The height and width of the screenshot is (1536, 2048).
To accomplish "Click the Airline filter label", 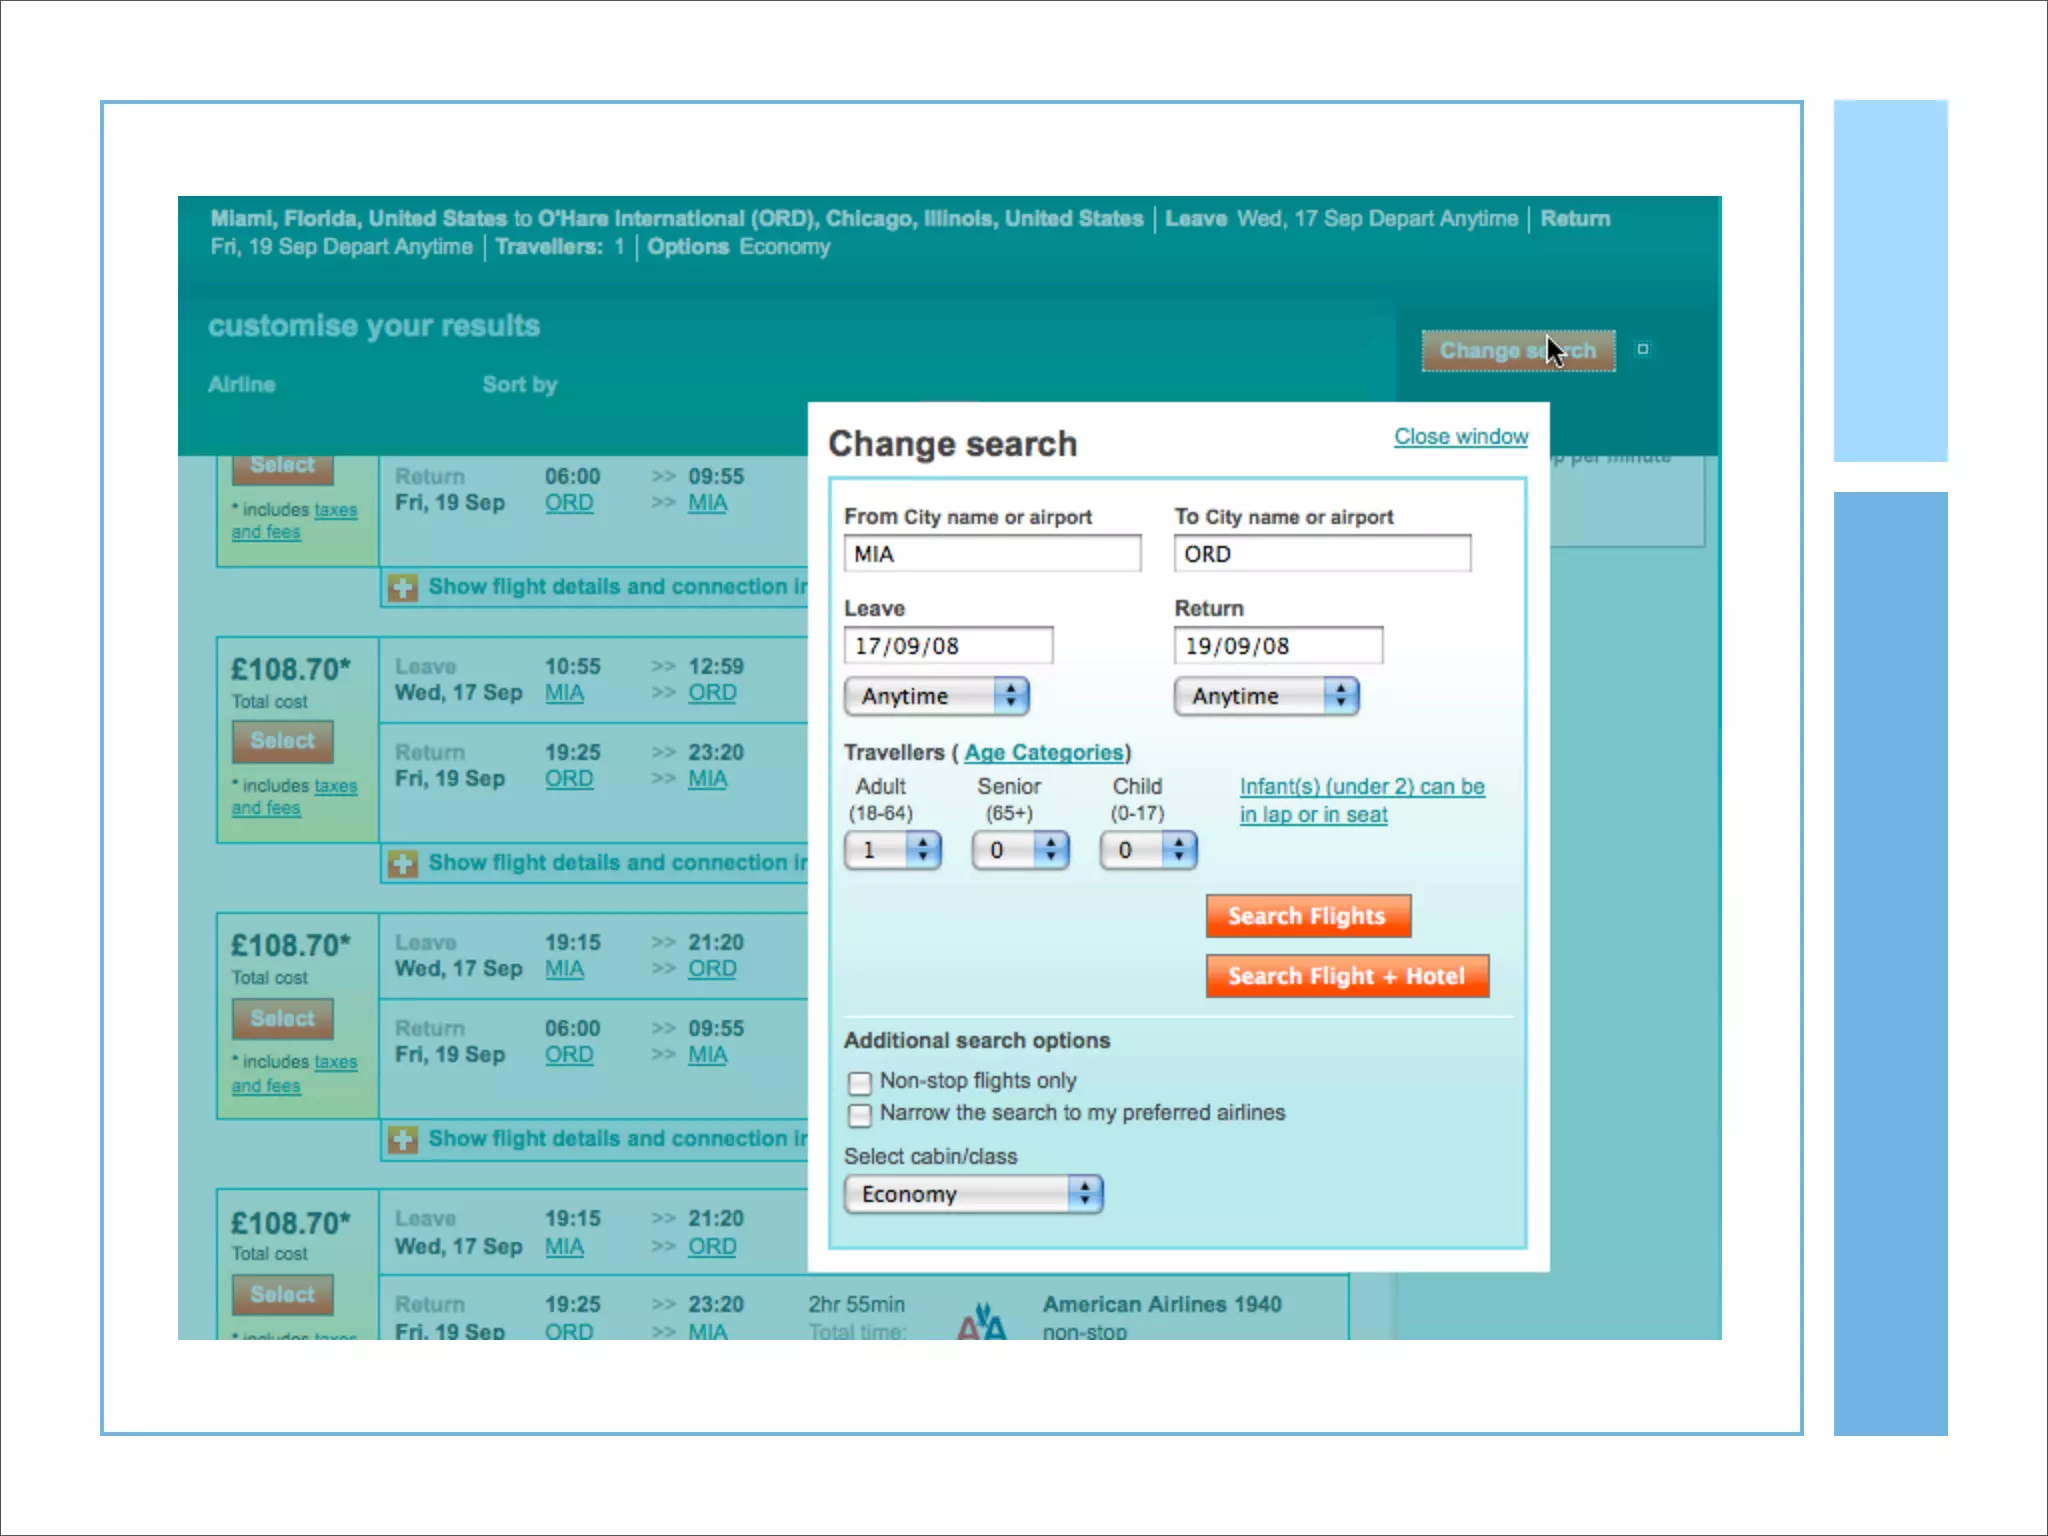I will (242, 385).
